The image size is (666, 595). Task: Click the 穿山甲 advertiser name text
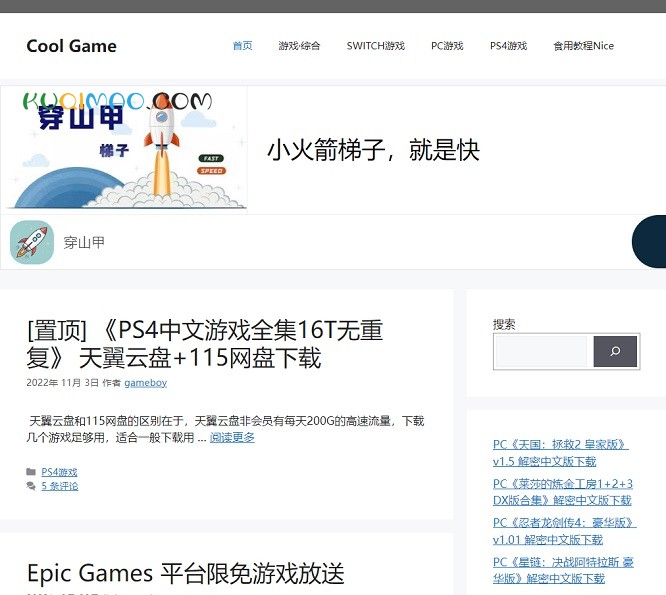(x=84, y=243)
